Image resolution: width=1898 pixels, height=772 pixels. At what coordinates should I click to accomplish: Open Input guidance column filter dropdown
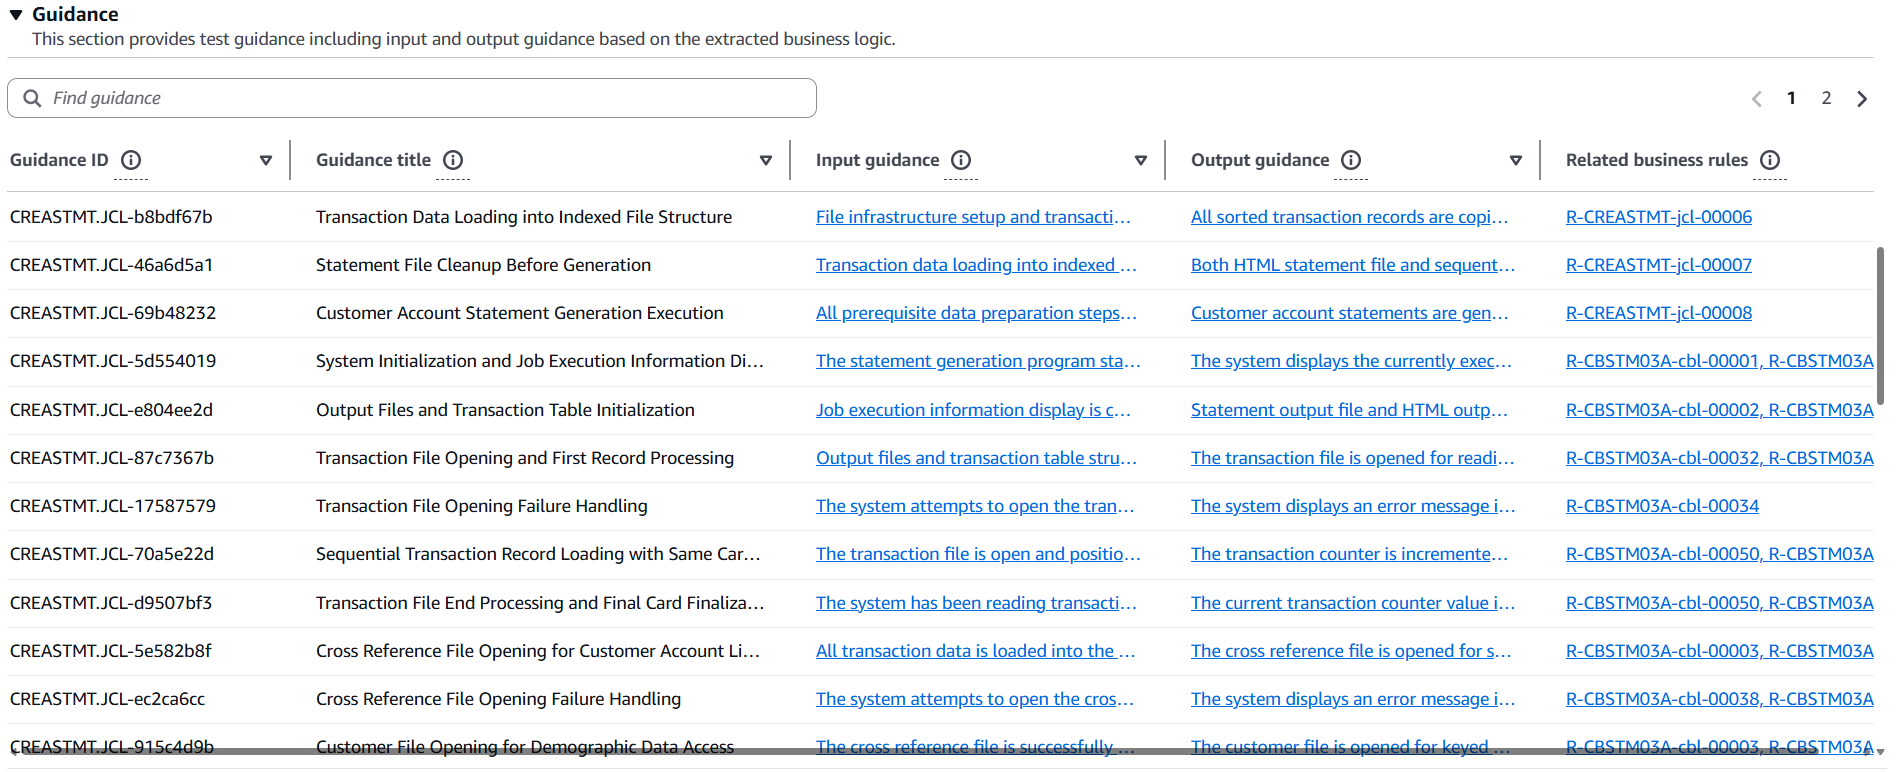[1141, 160]
